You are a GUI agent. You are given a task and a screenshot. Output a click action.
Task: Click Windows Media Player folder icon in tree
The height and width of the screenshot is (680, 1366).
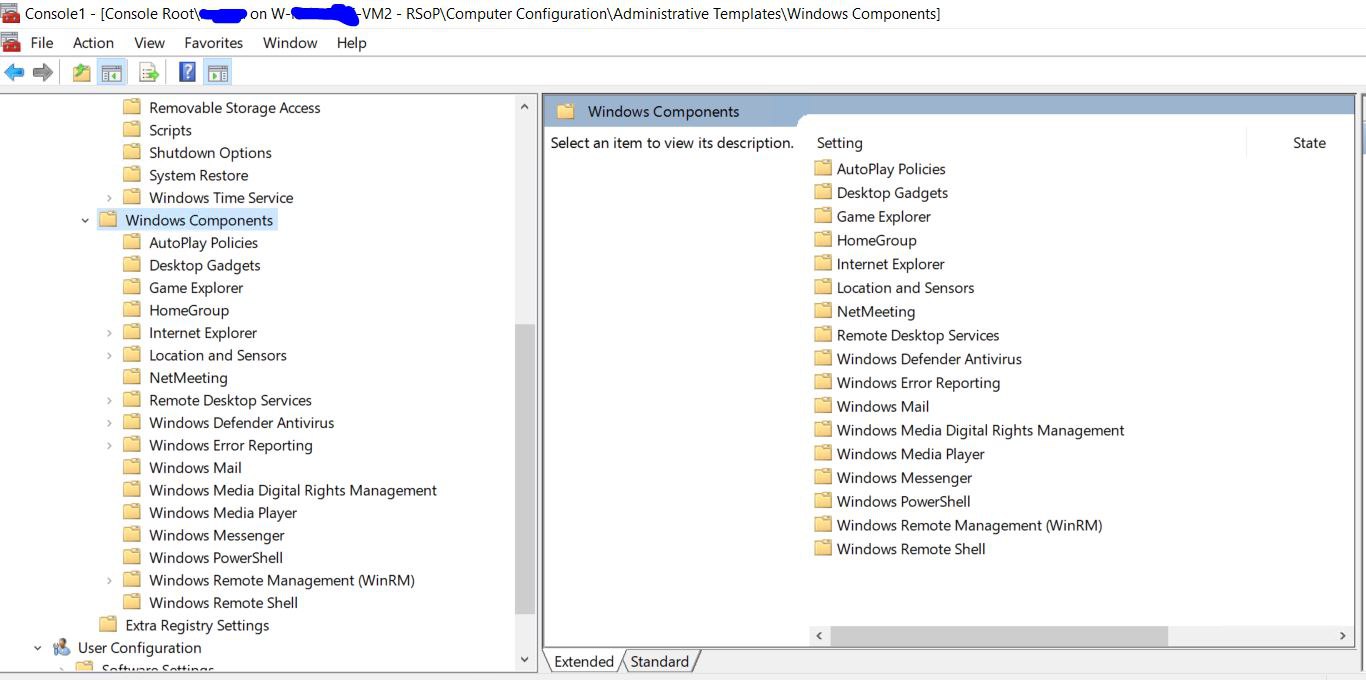(x=132, y=512)
